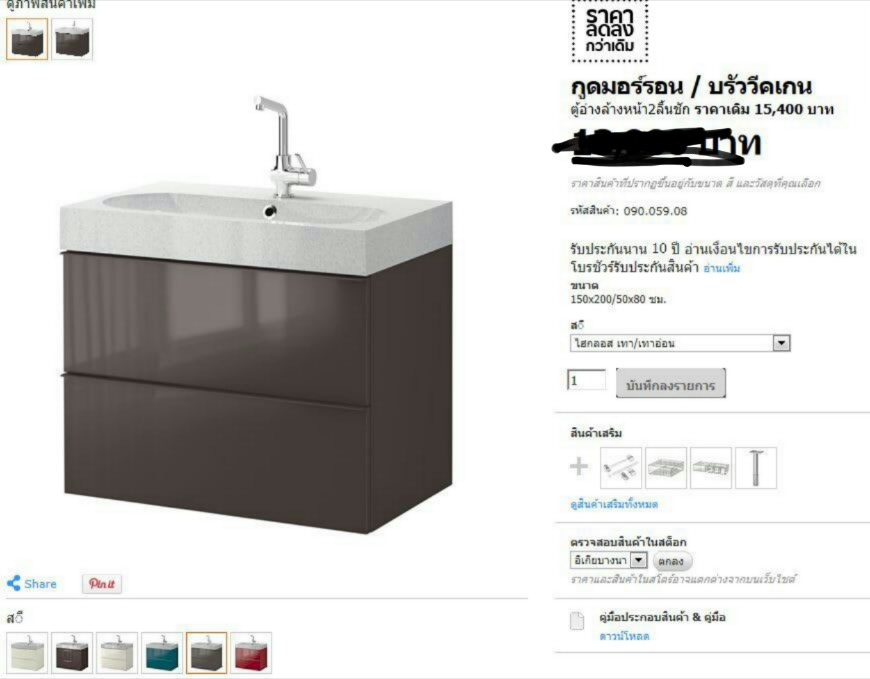Select the turquoise color swatch
The height and width of the screenshot is (679, 870).
pos(161,653)
